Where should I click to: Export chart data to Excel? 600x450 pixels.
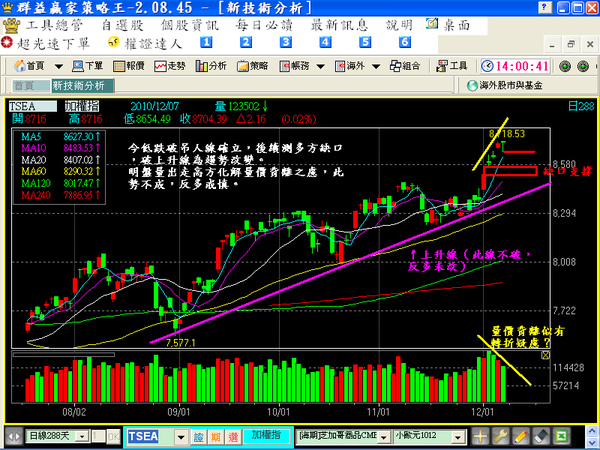click(x=561, y=436)
